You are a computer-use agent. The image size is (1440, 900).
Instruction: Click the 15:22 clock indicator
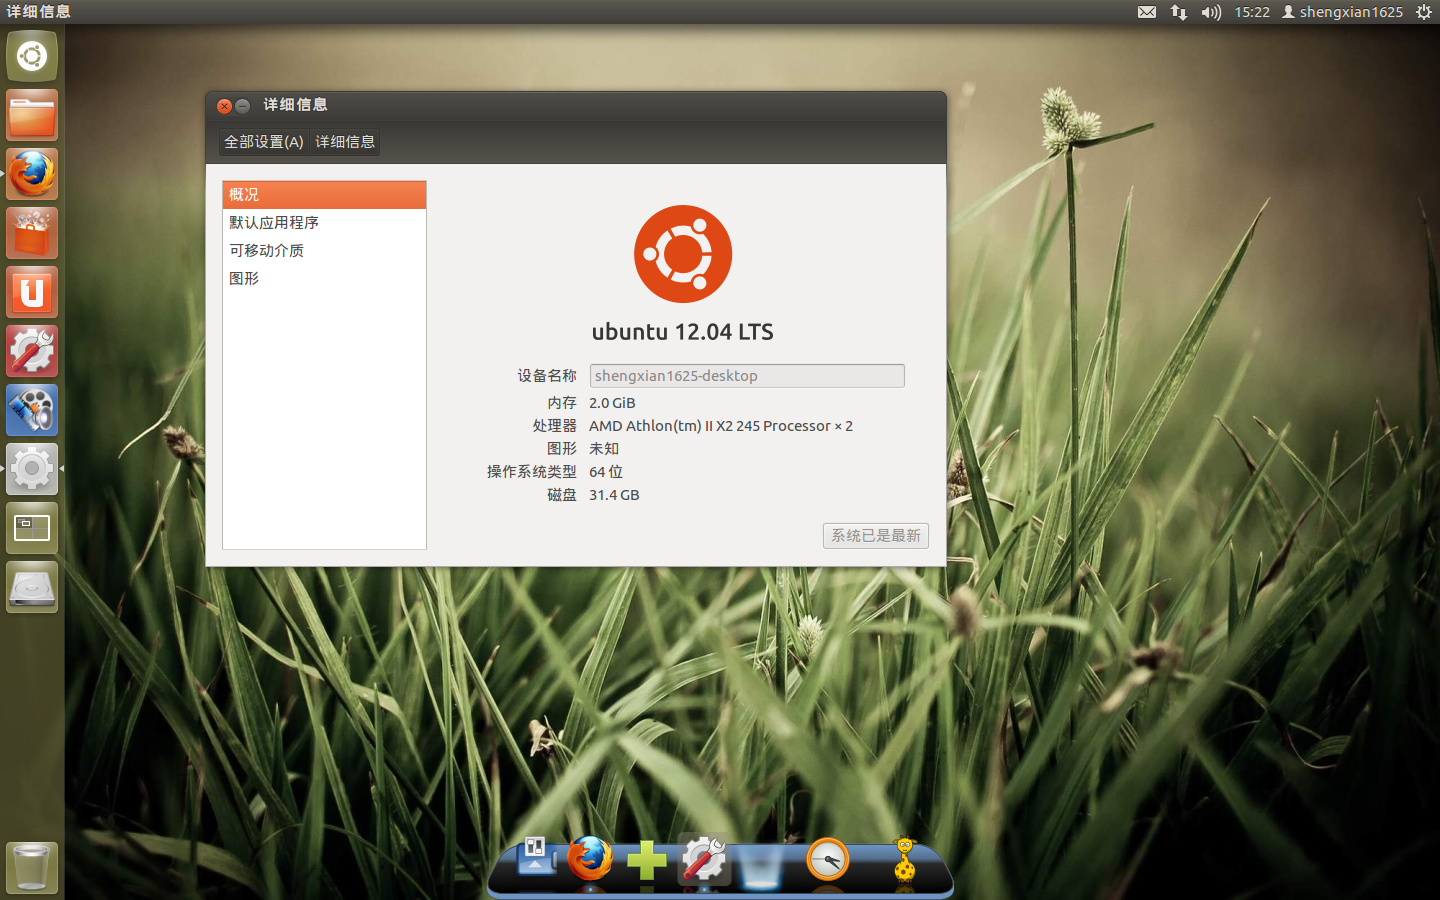1252,12
